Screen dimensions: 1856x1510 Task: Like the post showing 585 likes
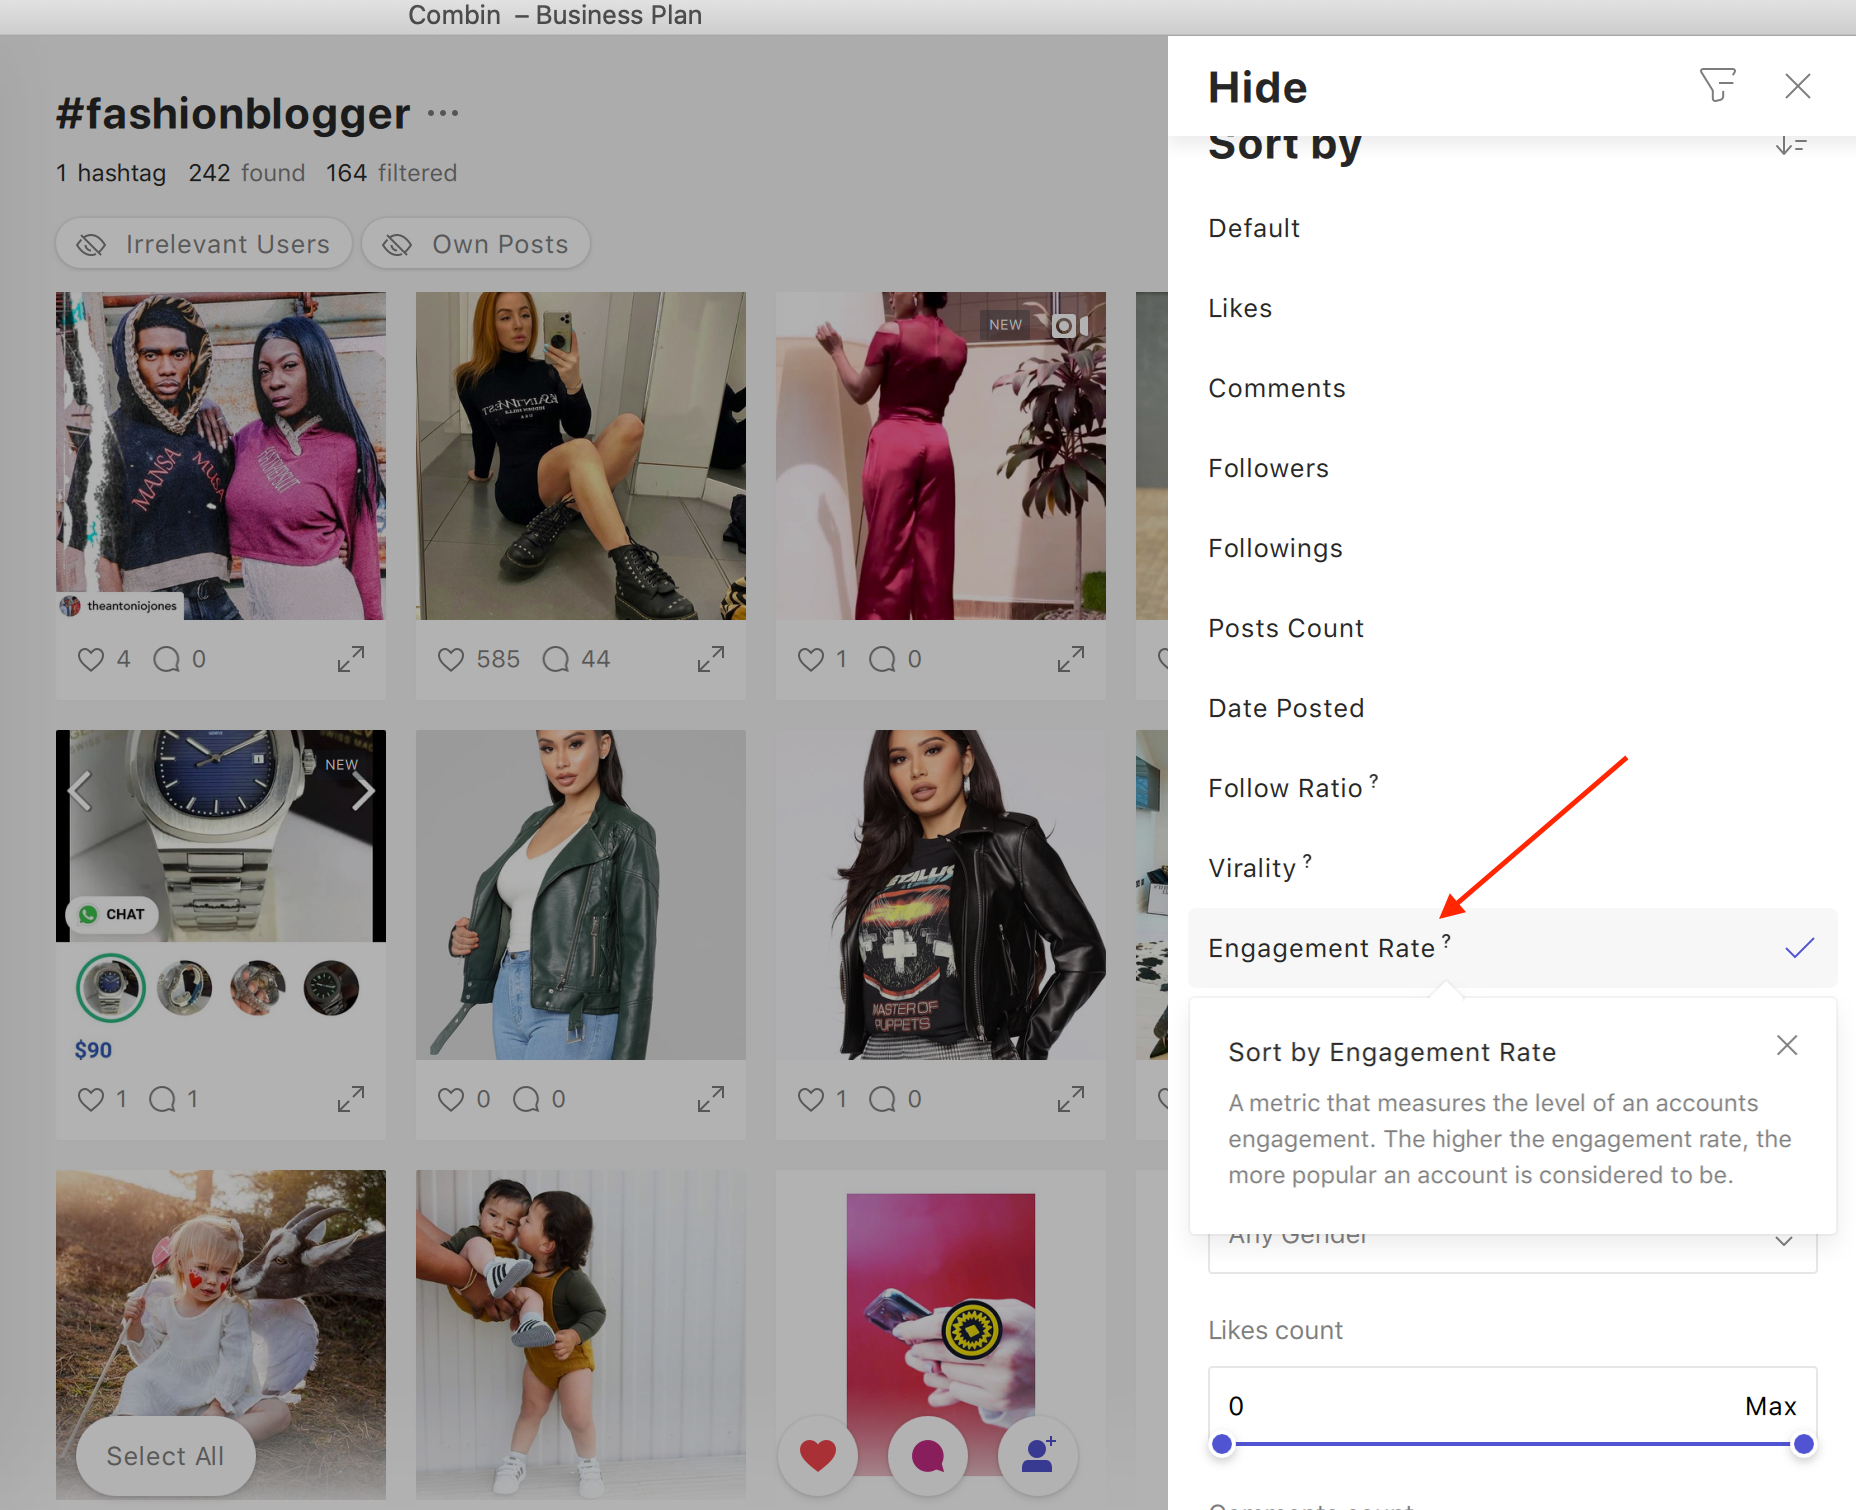click(x=451, y=659)
